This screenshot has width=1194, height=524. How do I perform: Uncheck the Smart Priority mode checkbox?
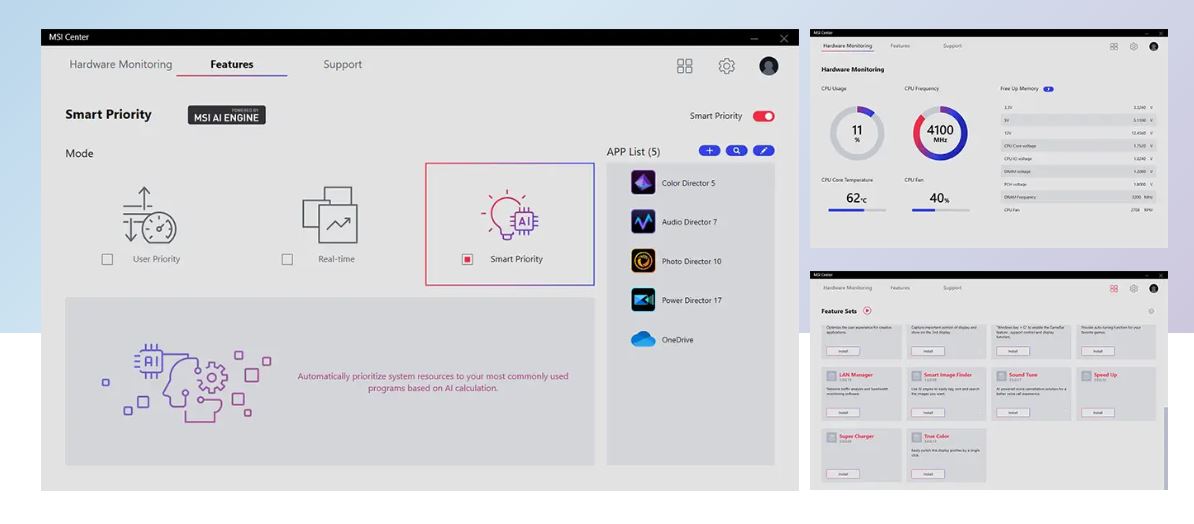coord(467,260)
